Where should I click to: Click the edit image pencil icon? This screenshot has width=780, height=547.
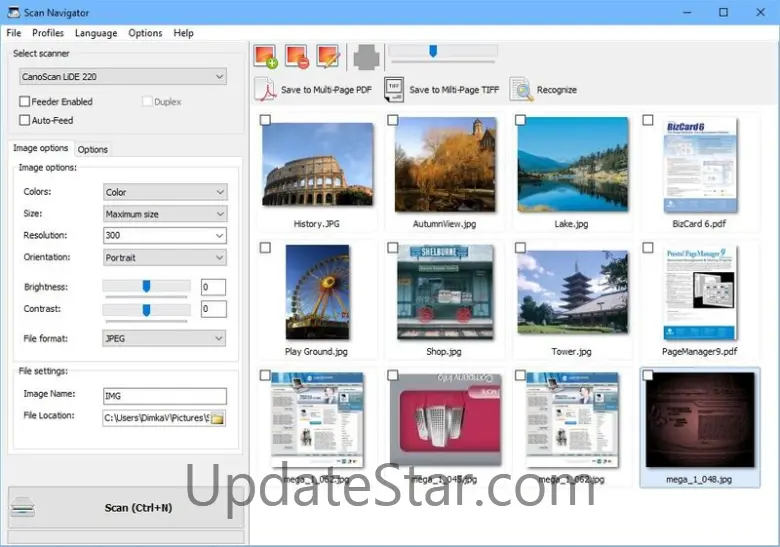click(328, 56)
